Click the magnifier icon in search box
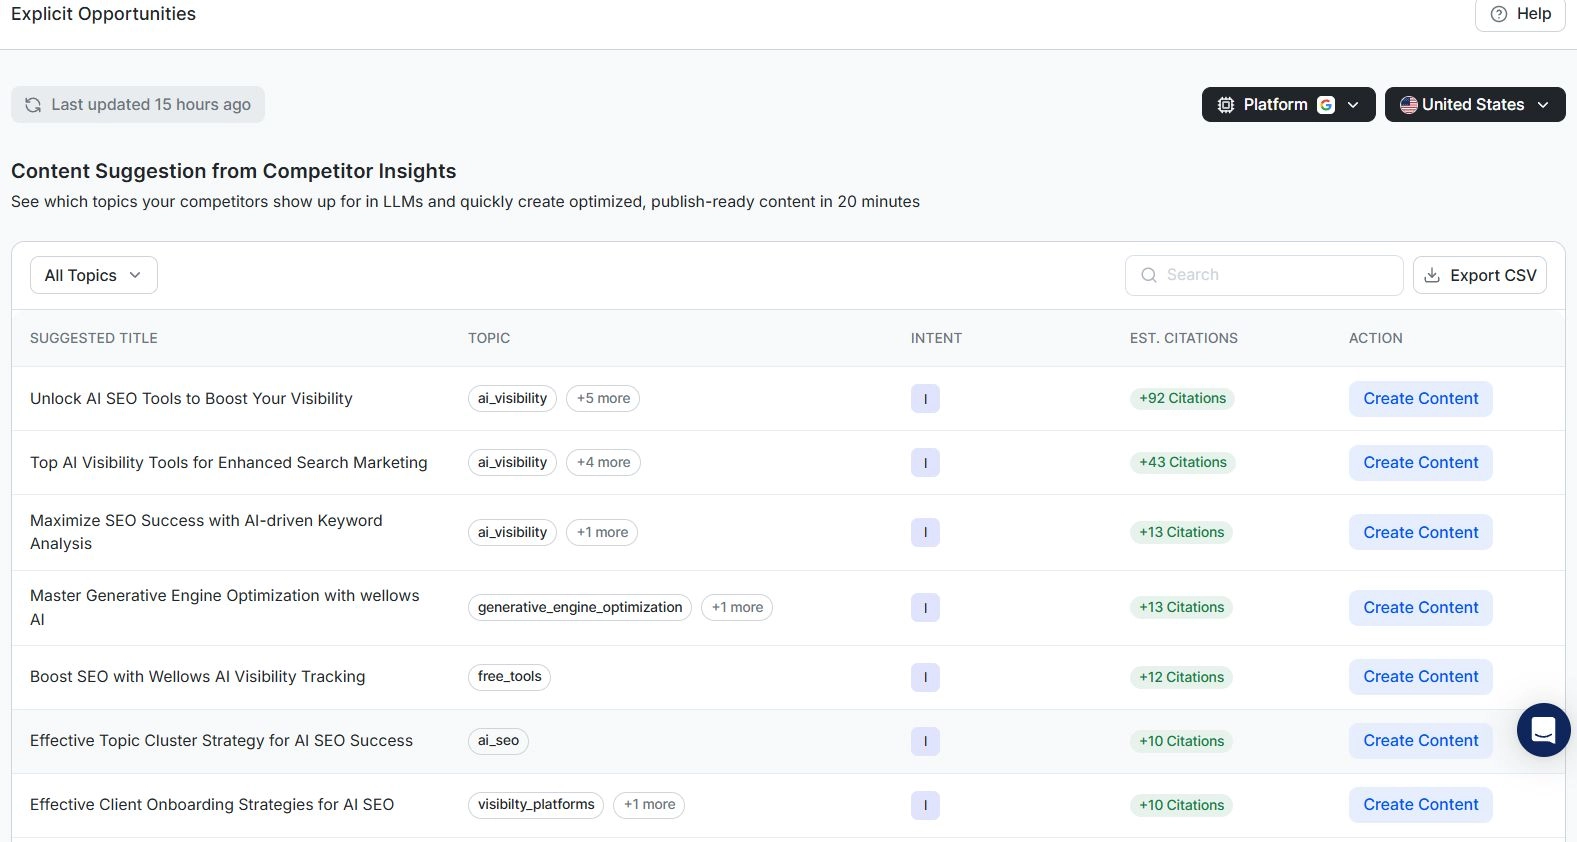This screenshot has height=842, width=1577. 1149,275
